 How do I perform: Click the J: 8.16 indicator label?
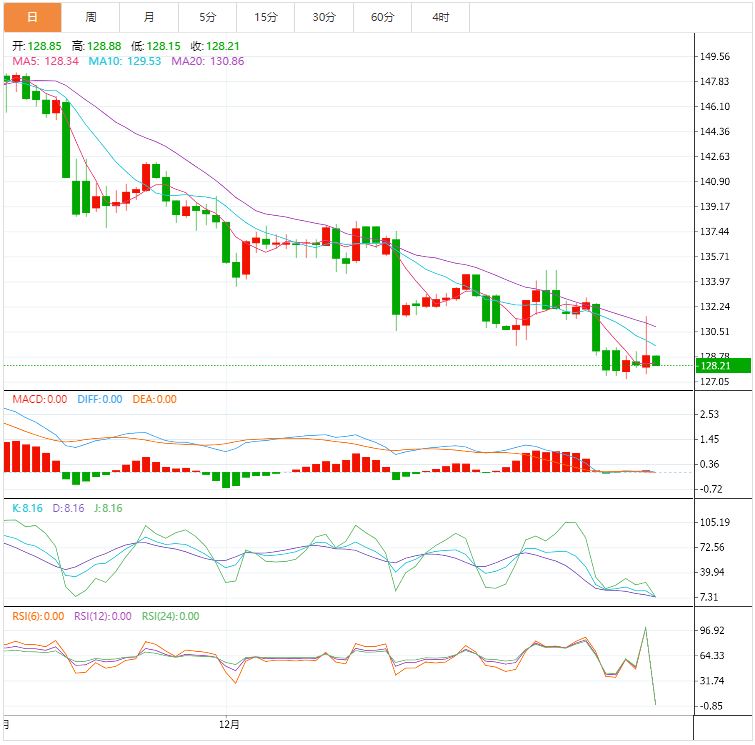(x=108, y=508)
